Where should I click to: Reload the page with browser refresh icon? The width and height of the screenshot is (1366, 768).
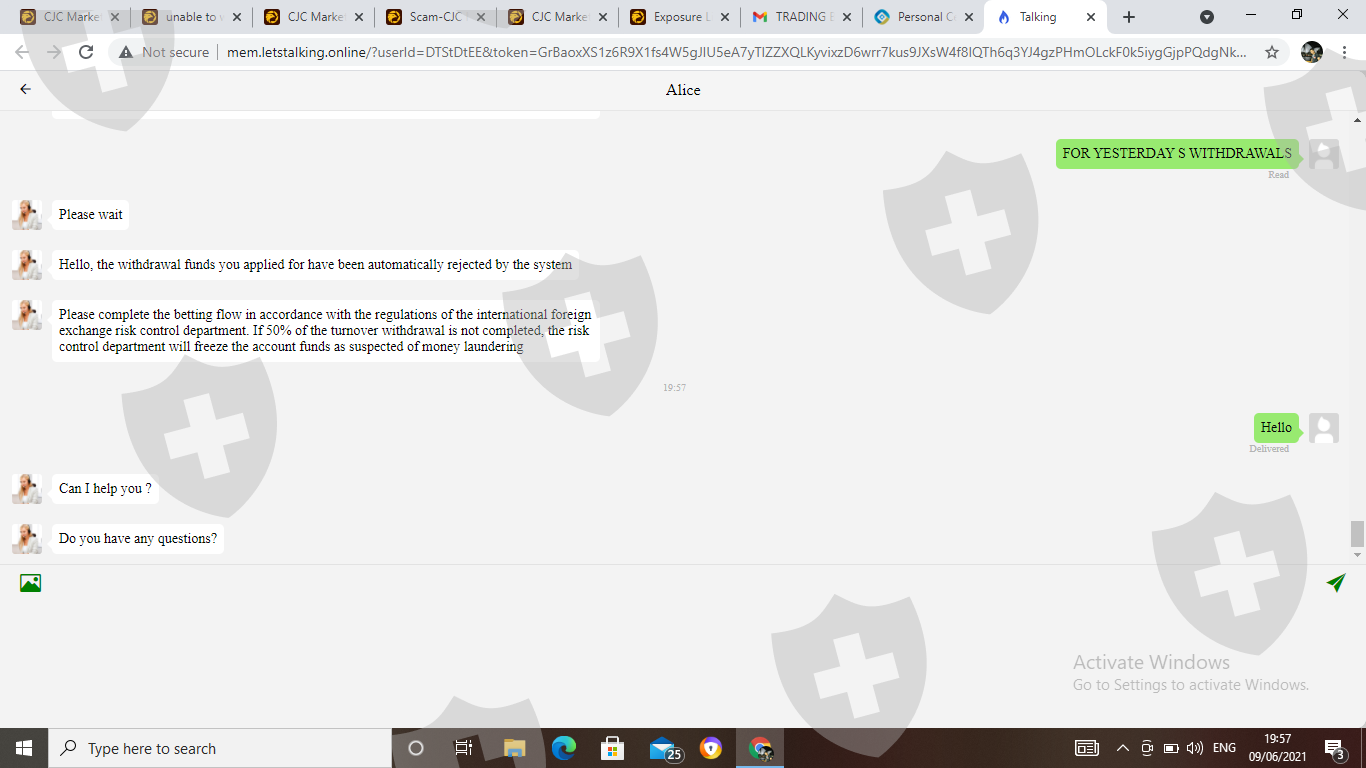pyautogui.click(x=86, y=52)
